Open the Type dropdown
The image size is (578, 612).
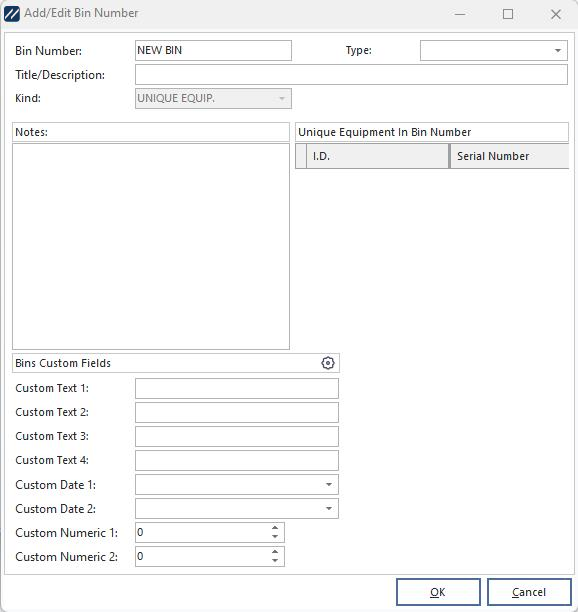tap(557, 50)
